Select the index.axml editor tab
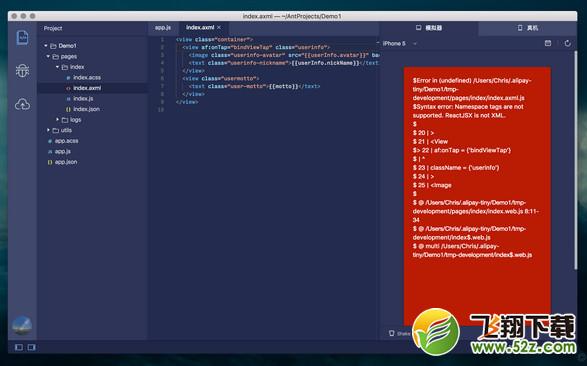This screenshot has height=366, width=587. pos(200,28)
